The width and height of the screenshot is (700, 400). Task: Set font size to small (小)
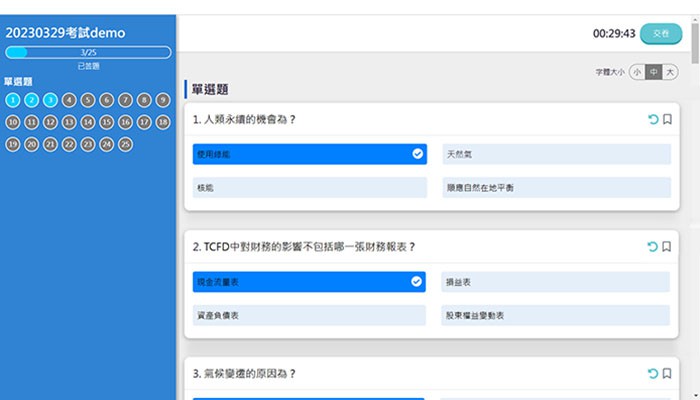tap(637, 72)
